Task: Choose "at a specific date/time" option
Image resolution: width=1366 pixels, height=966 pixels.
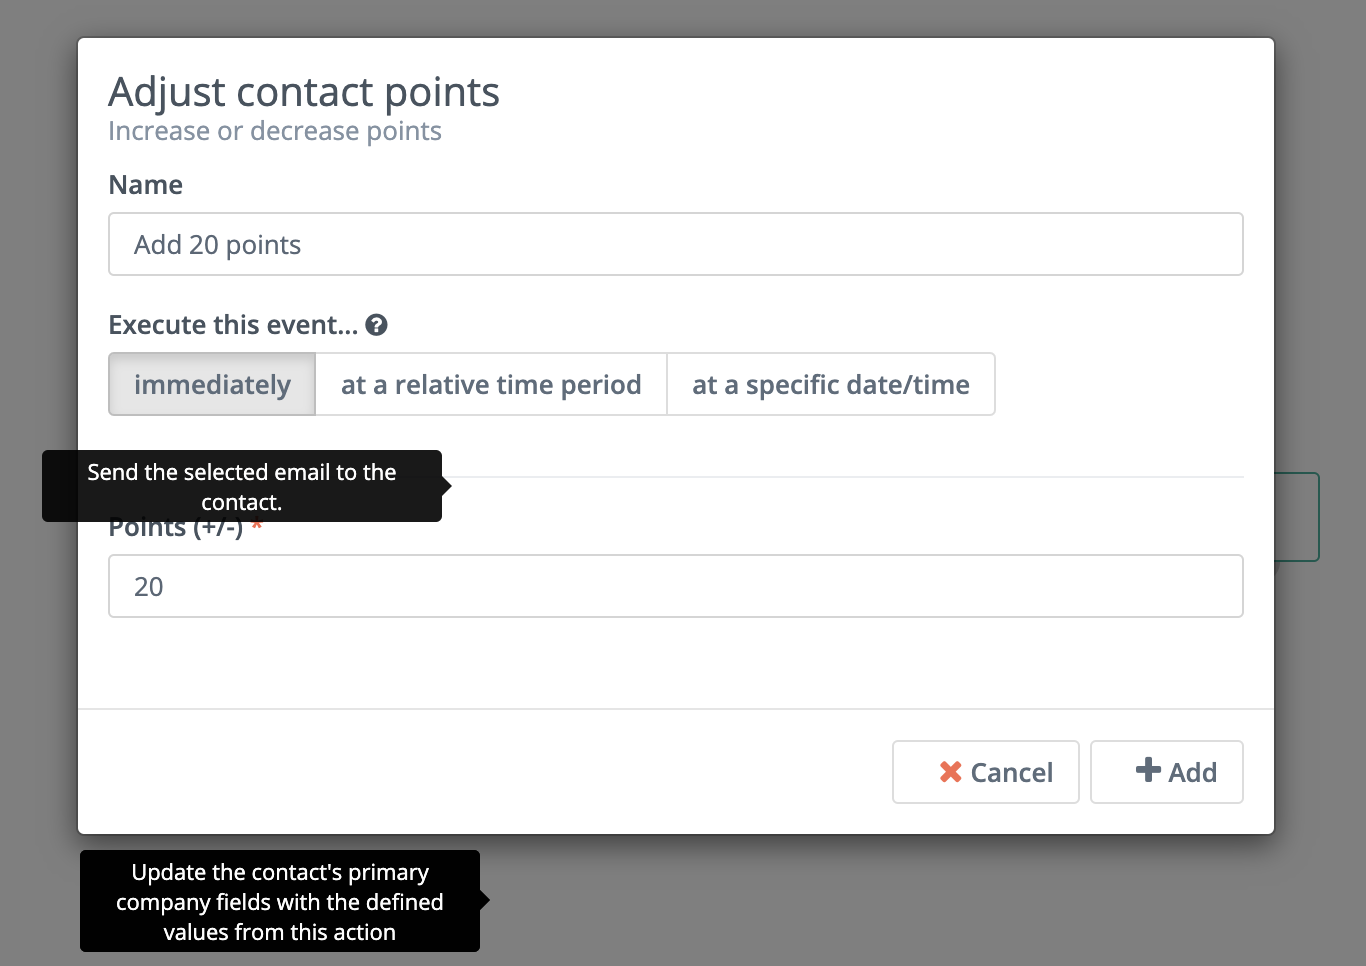Action: pos(831,384)
